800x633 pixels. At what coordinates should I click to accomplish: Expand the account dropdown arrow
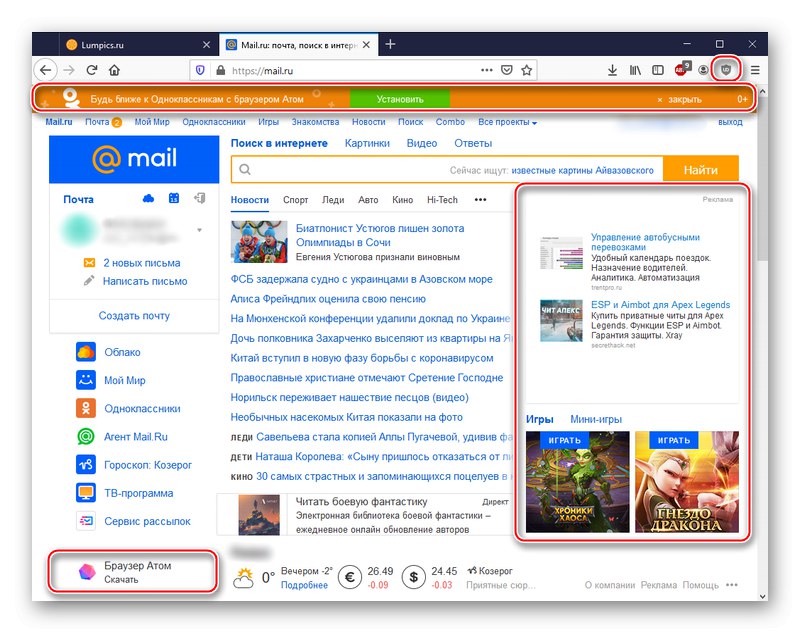(x=199, y=231)
